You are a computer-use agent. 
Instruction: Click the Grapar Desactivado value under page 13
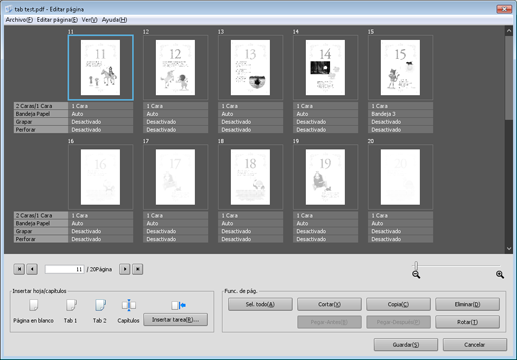[x=251, y=122]
